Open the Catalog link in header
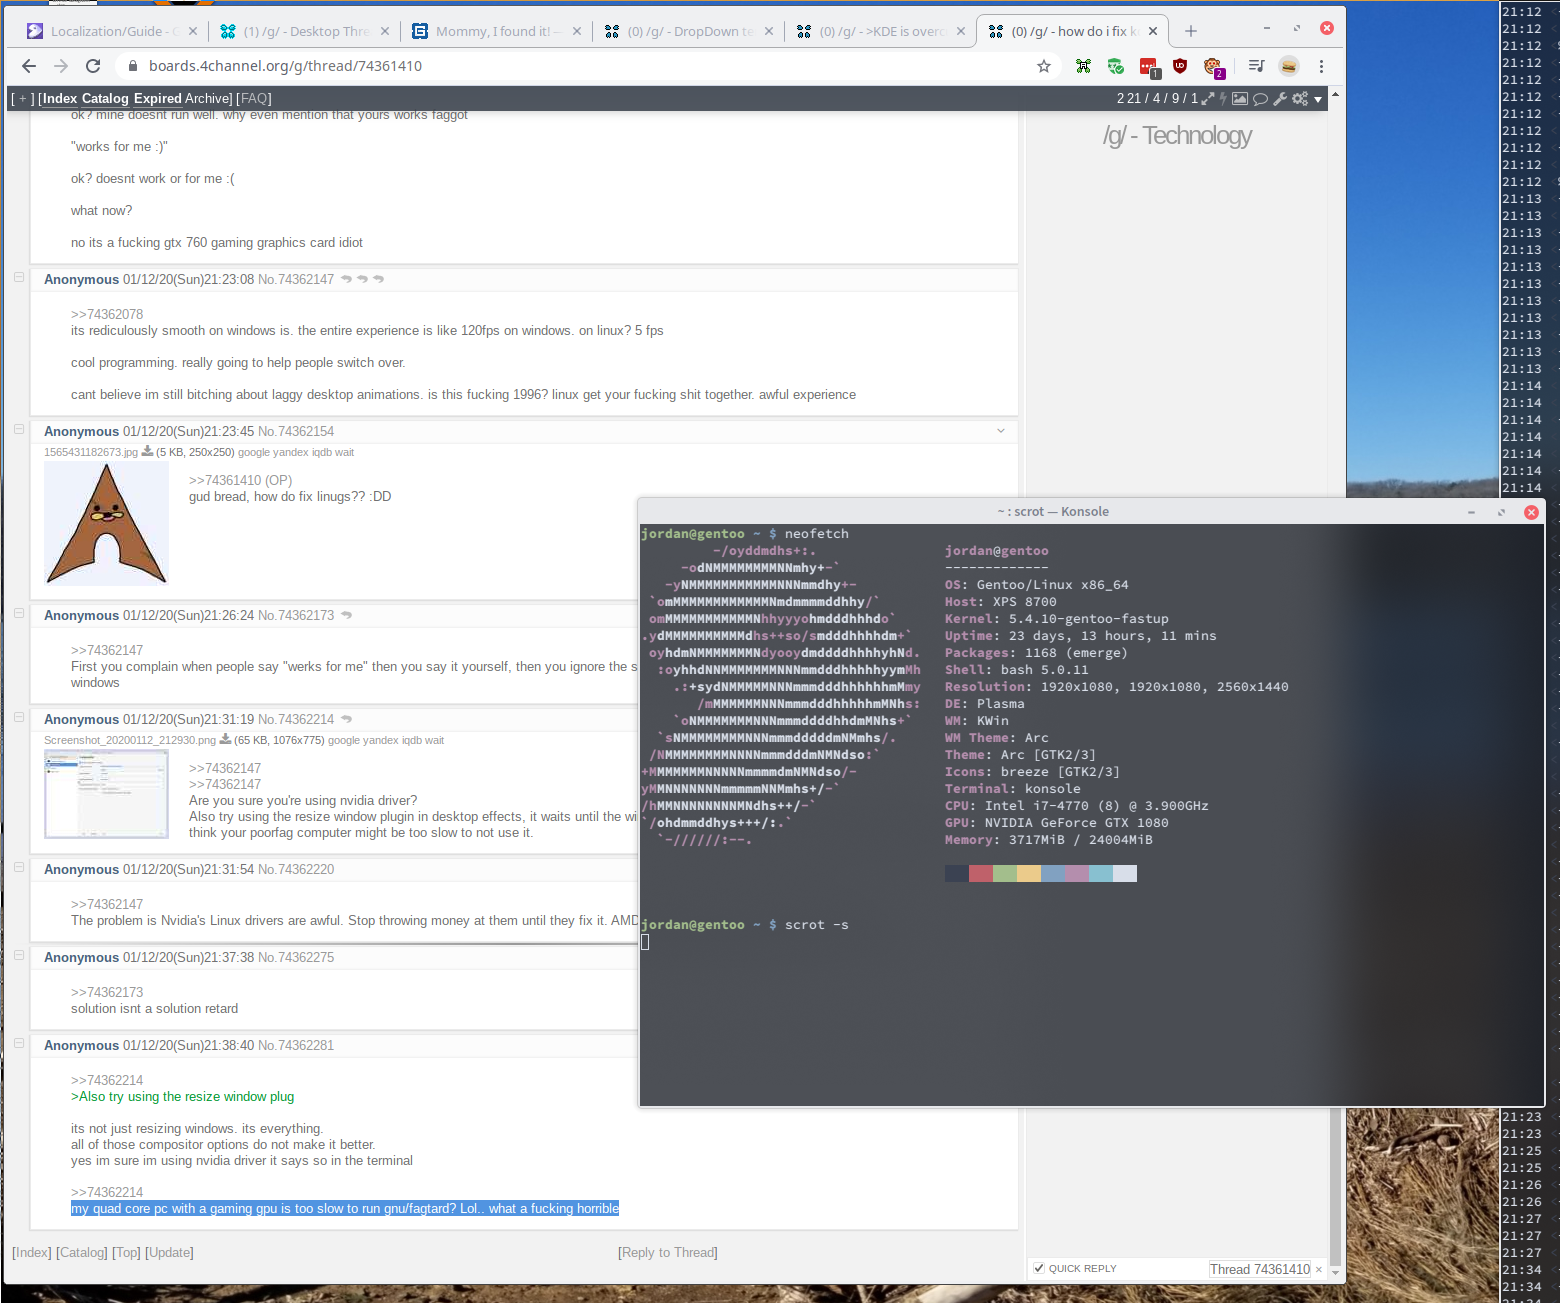The height and width of the screenshot is (1303, 1560). click(x=105, y=98)
